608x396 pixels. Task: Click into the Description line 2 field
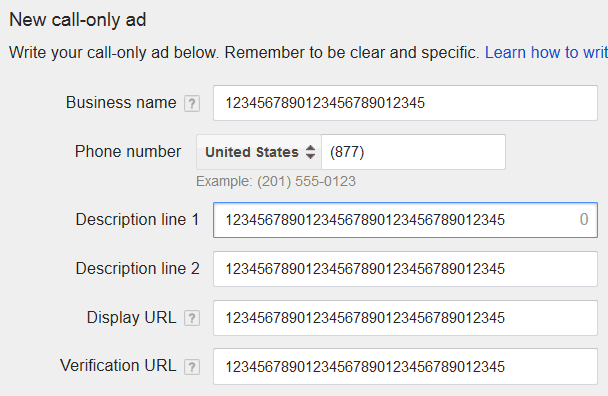[x=405, y=269]
